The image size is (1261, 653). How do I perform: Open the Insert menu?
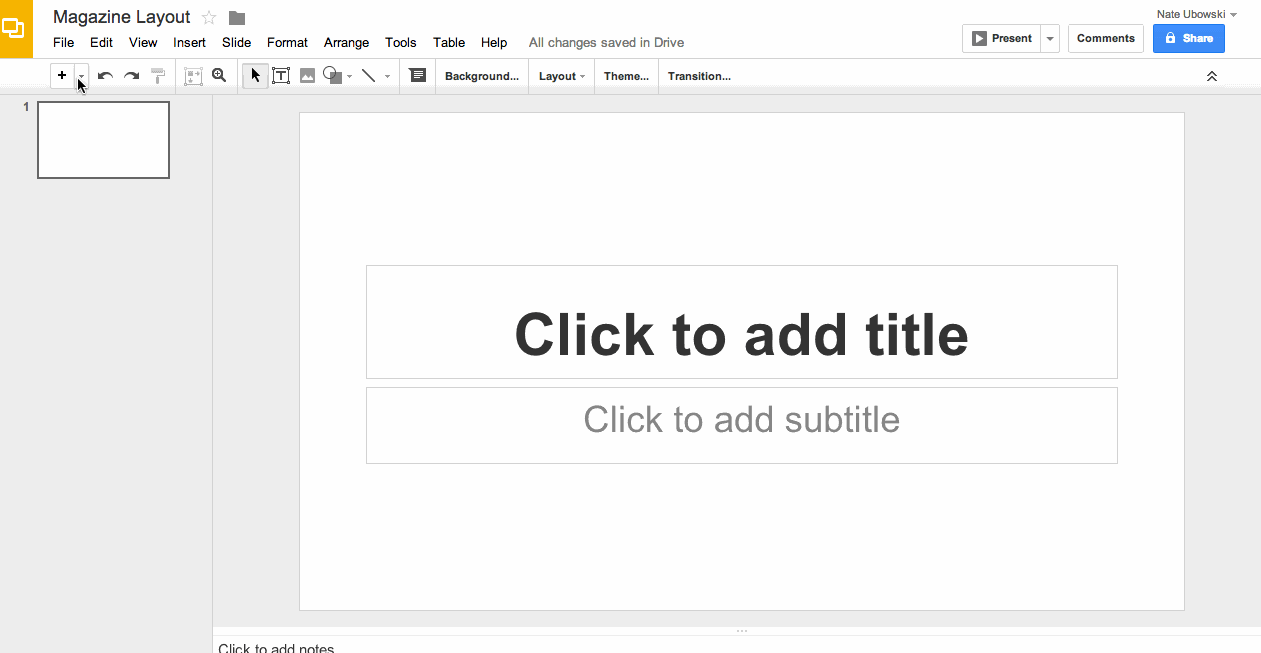point(189,43)
